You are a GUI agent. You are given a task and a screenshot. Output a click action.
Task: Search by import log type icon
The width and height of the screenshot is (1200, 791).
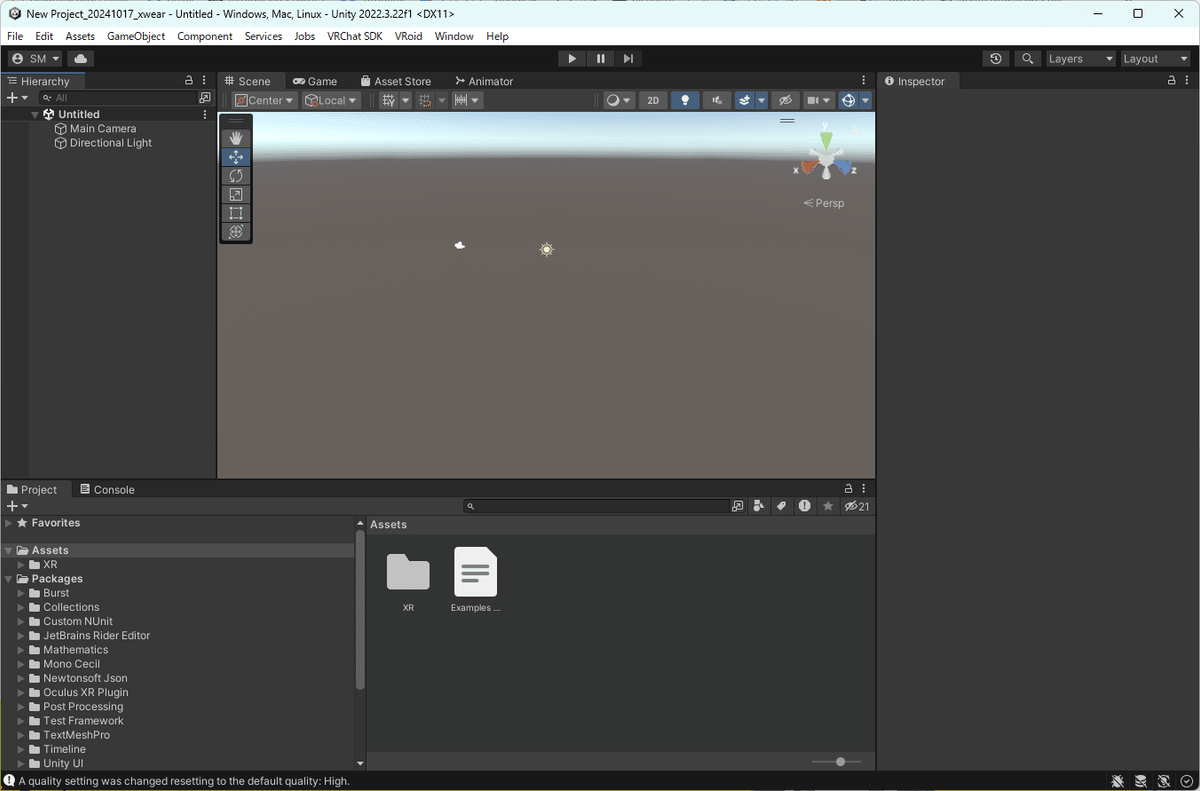coord(805,506)
